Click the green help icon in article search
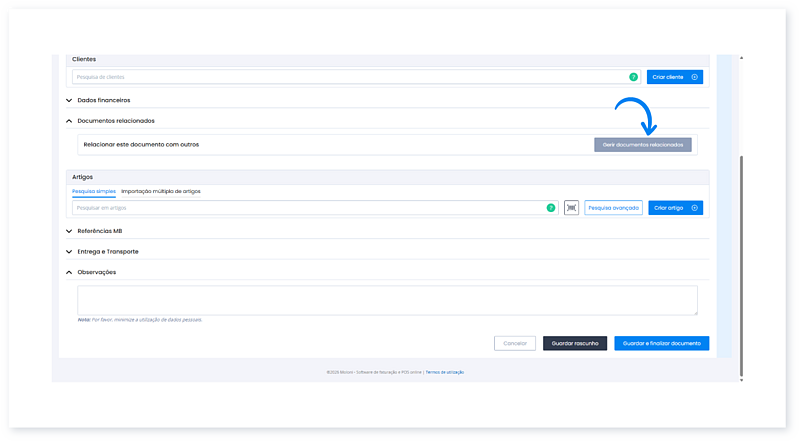The height and width of the screenshot is (442, 800). coord(550,208)
